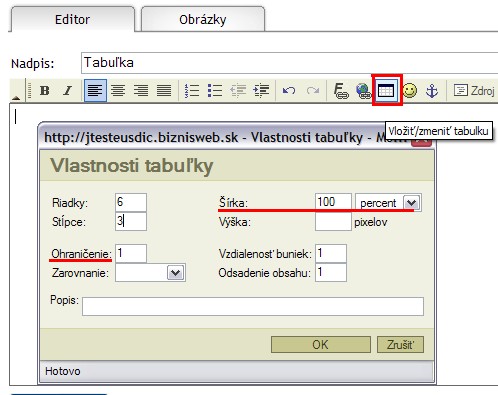Screen dimensions: 498x395
Task: Select the align left icon
Action: tap(95, 91)
